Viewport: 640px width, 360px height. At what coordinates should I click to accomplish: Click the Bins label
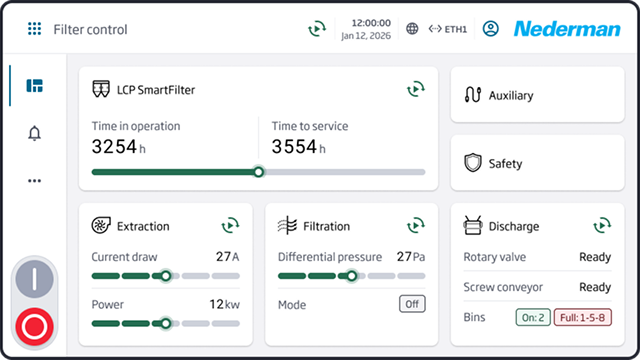(474, 317)
